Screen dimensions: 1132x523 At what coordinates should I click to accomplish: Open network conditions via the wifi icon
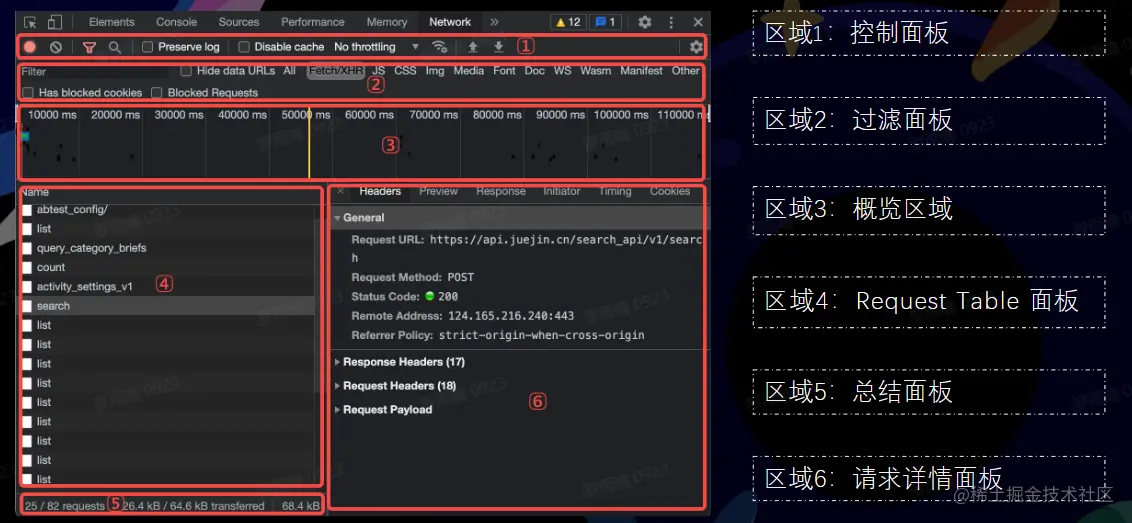[439, 47]
